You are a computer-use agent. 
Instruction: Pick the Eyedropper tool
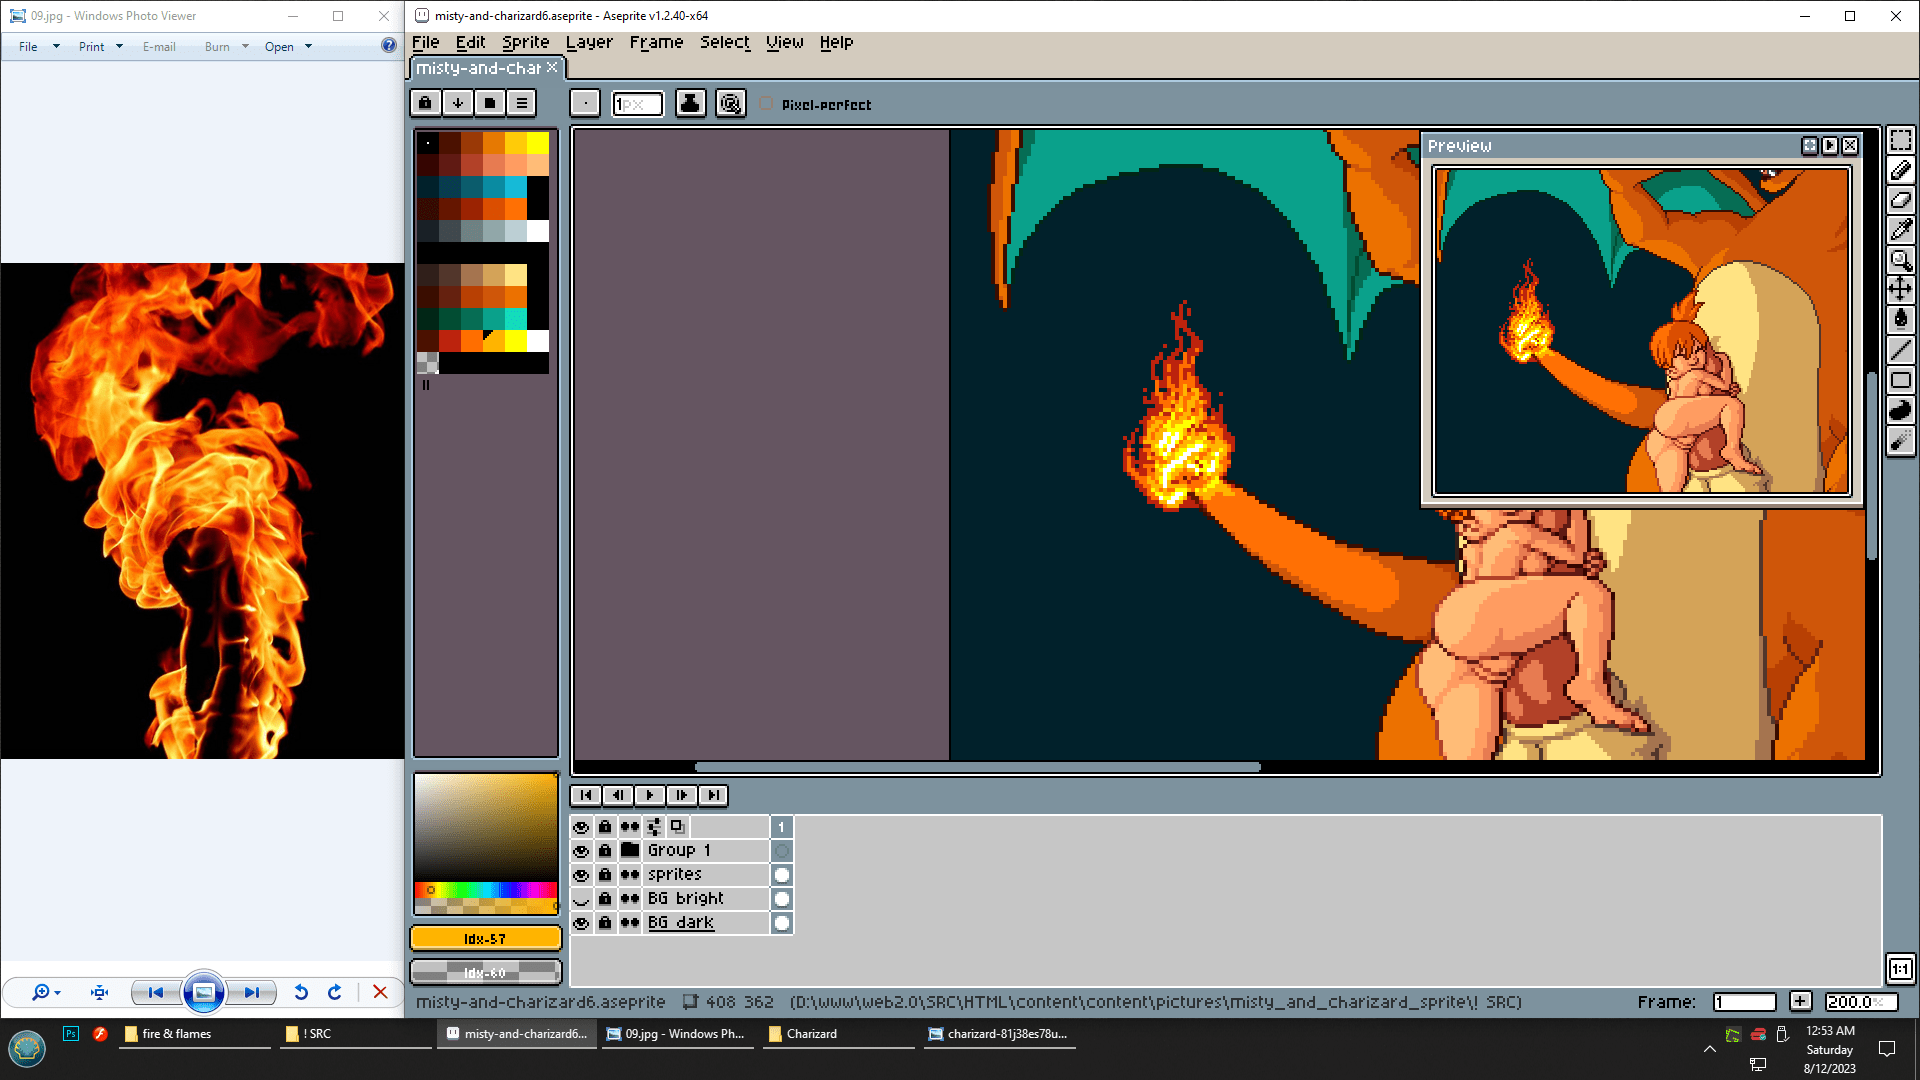pos(1900,230)
